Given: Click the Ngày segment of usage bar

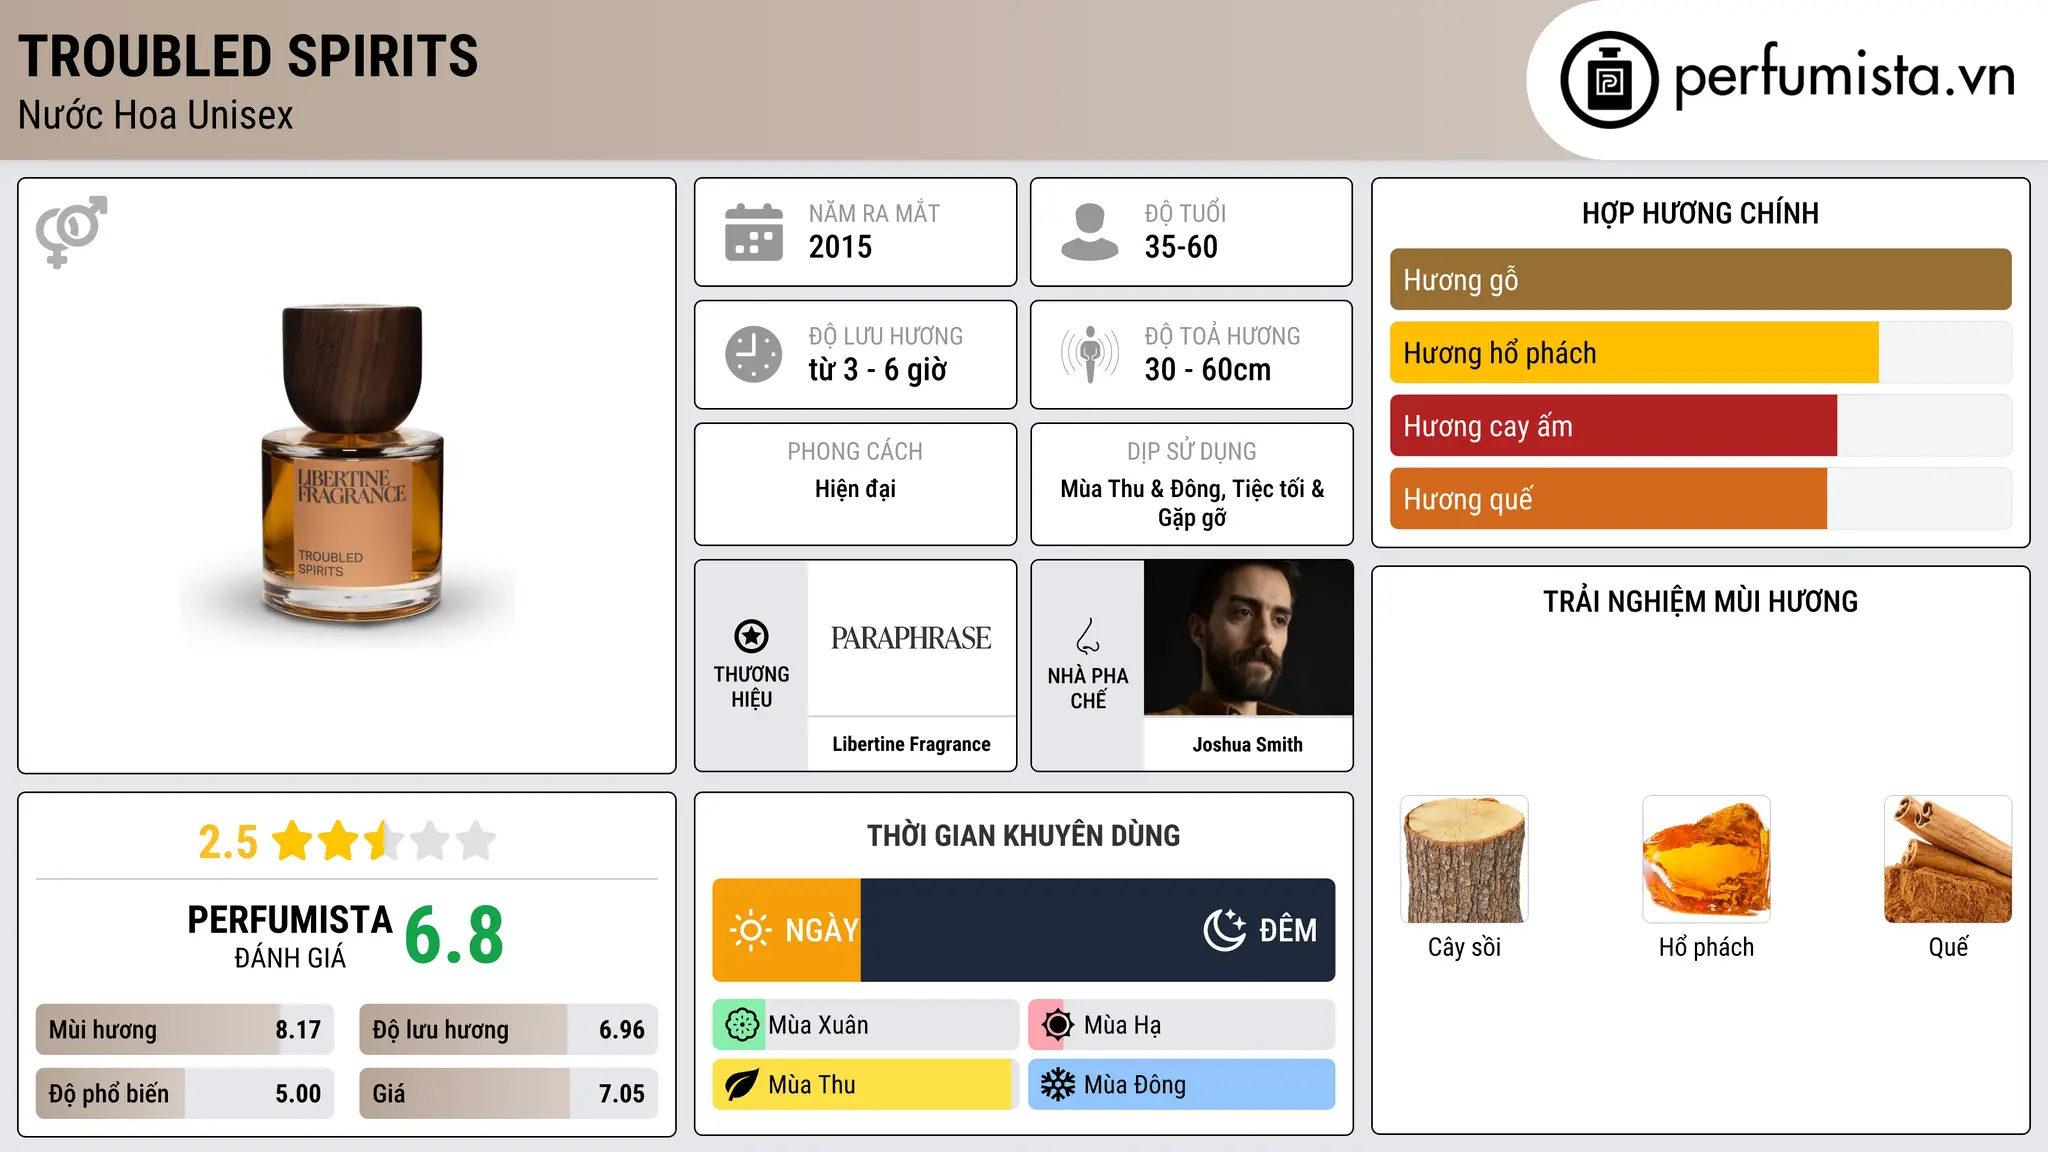Looking at the screenshot, I should pyautogui.click(x=787, y=930).
